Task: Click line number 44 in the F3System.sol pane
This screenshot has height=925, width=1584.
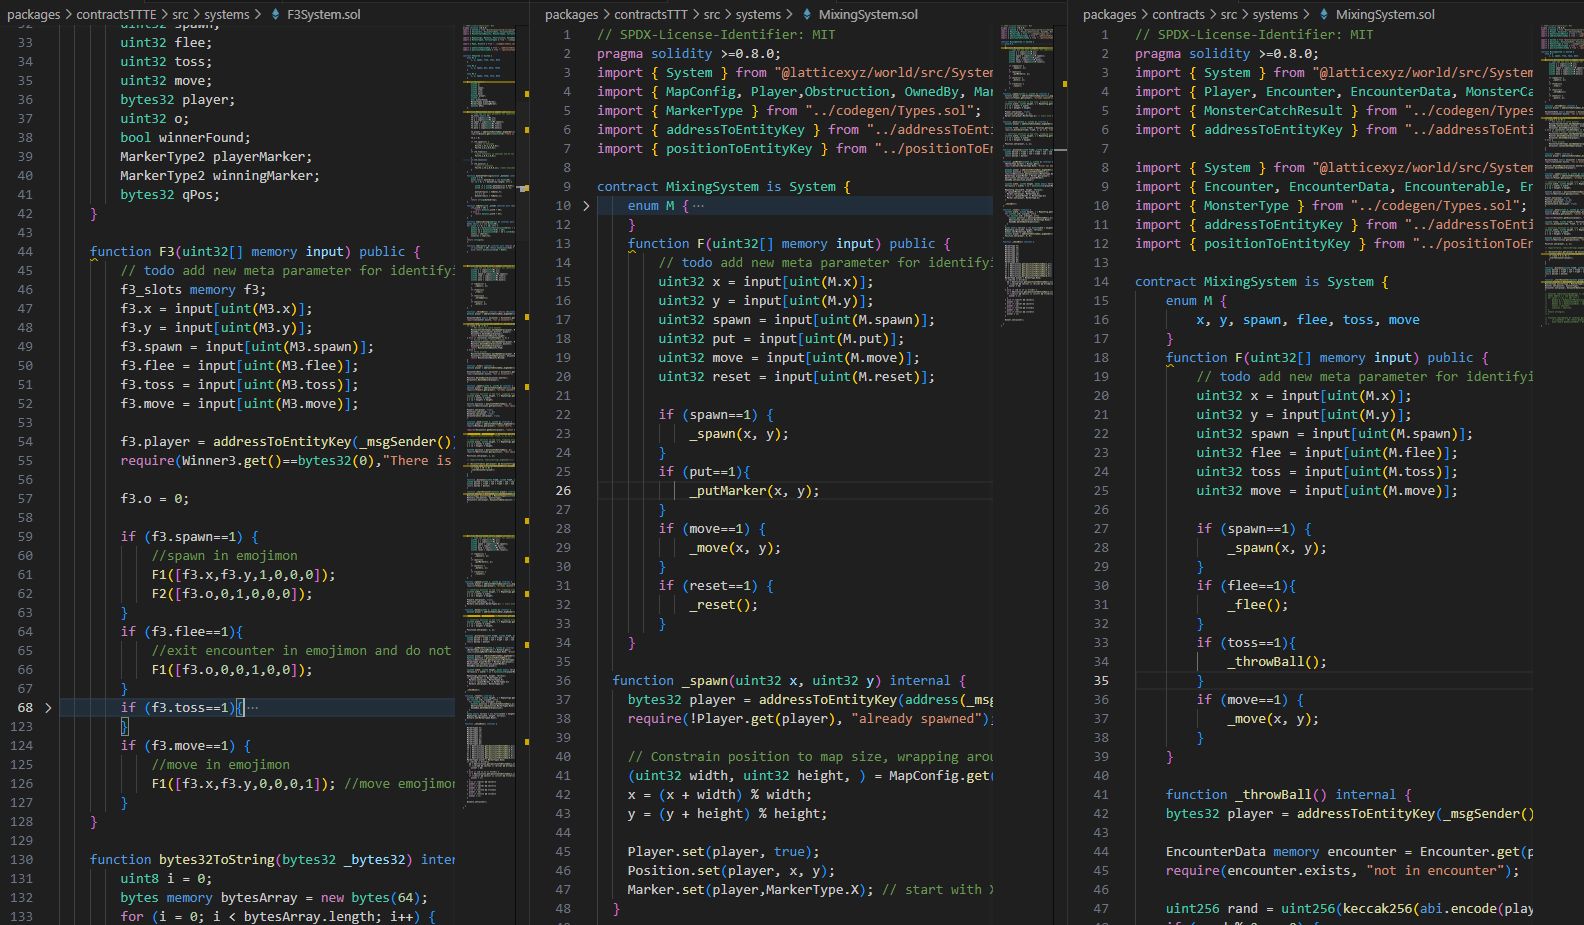Action: tap(25, 252)
